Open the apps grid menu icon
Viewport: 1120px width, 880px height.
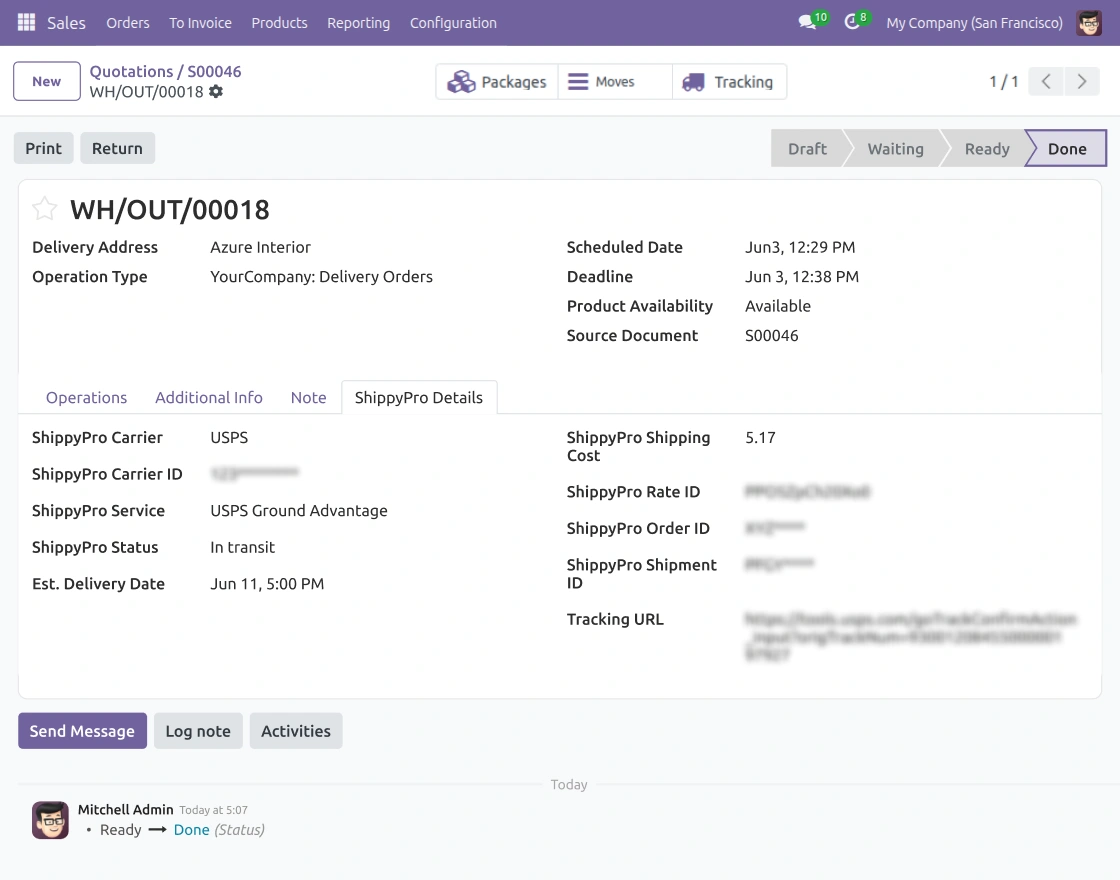tap(26, 23)
